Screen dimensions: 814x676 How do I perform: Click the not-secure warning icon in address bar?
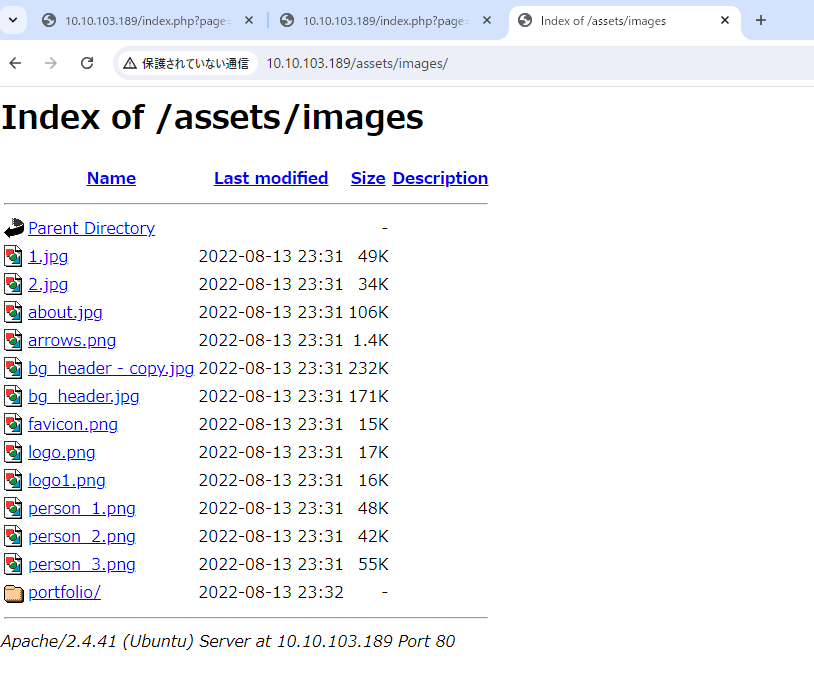[x=130, y=63]
